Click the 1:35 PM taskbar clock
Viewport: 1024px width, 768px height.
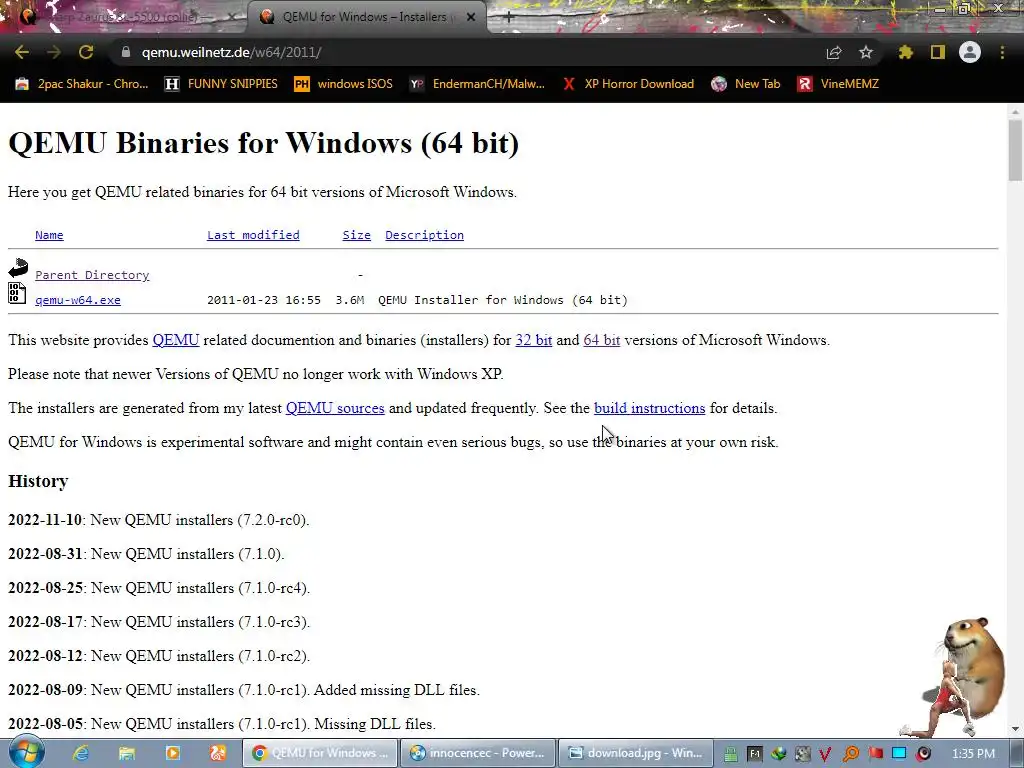point(974,754)
